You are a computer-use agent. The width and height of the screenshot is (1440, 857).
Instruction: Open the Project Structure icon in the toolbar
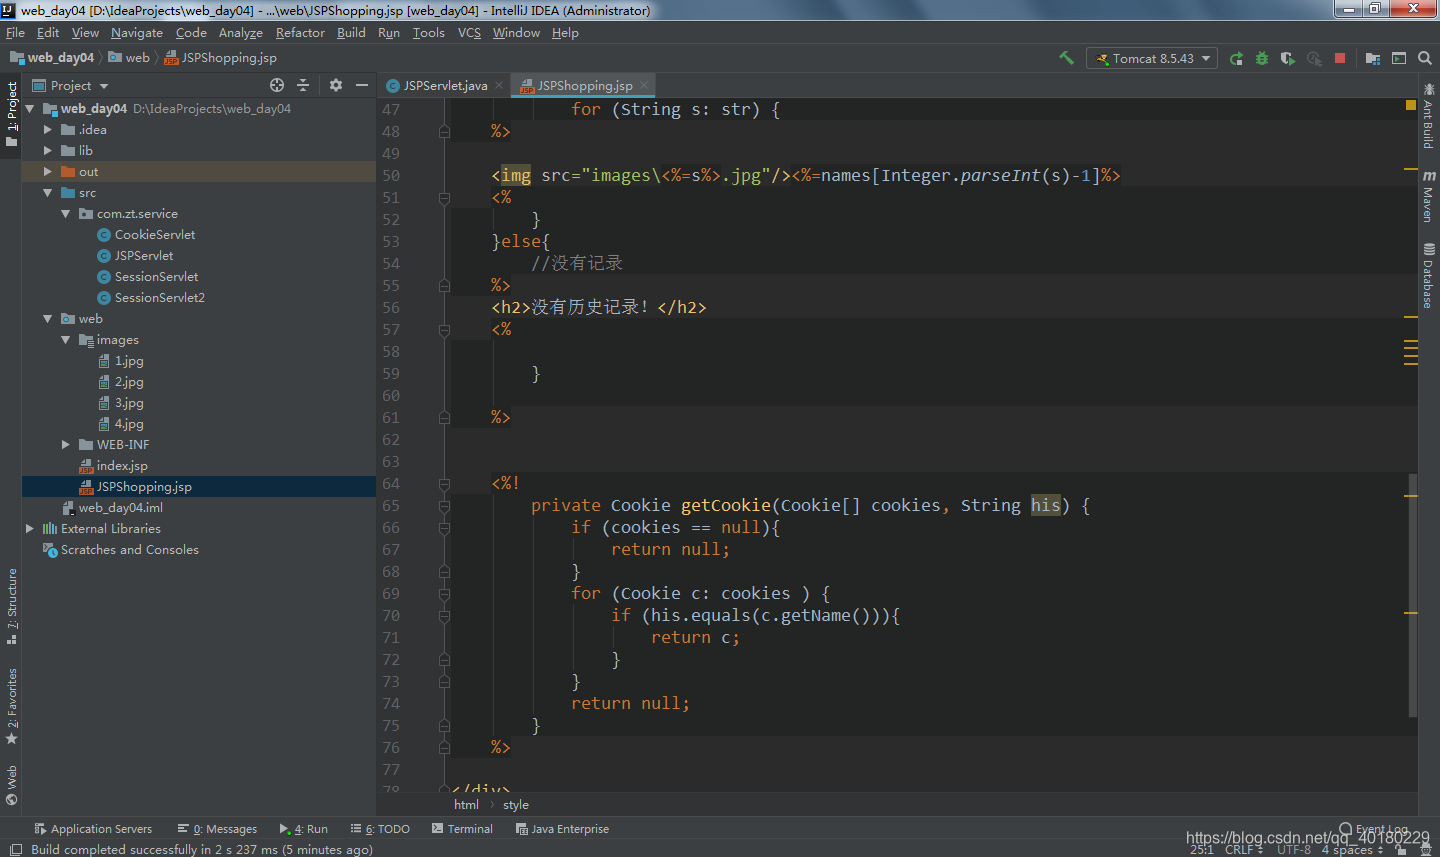tap(1373, 58)
